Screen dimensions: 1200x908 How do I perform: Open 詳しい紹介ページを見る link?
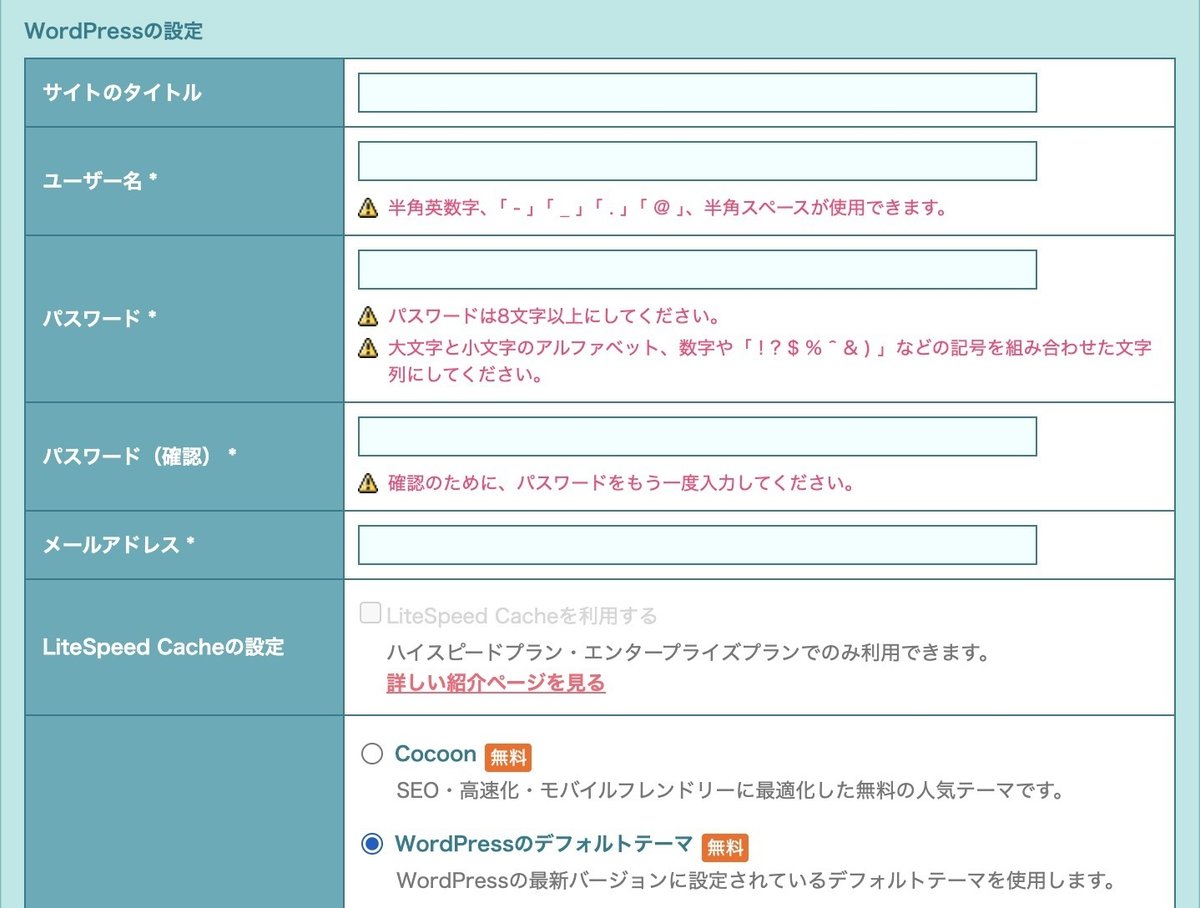(x=496, y=684)
